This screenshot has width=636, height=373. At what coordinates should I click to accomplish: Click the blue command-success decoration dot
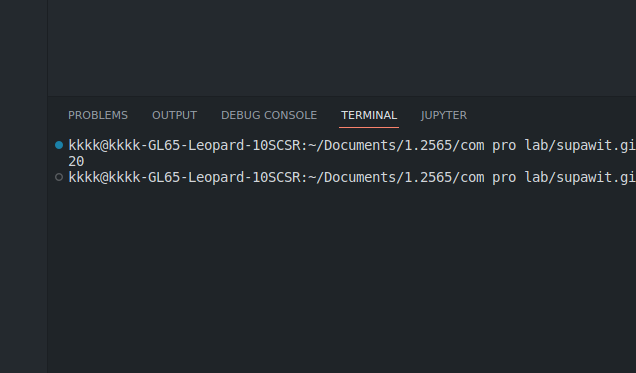pos(59,145)
